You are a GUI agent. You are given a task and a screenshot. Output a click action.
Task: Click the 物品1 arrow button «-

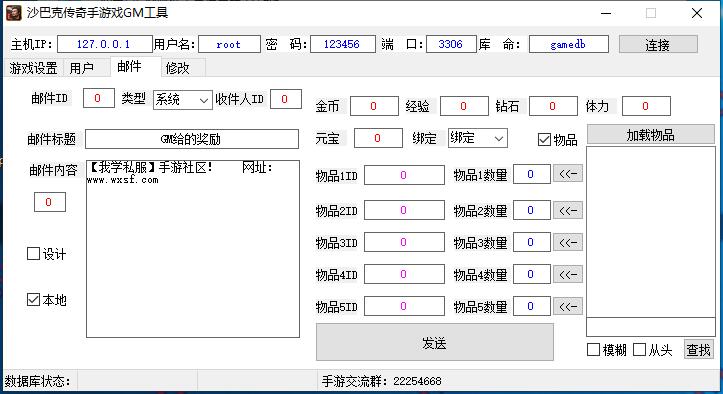click(568, 173)
